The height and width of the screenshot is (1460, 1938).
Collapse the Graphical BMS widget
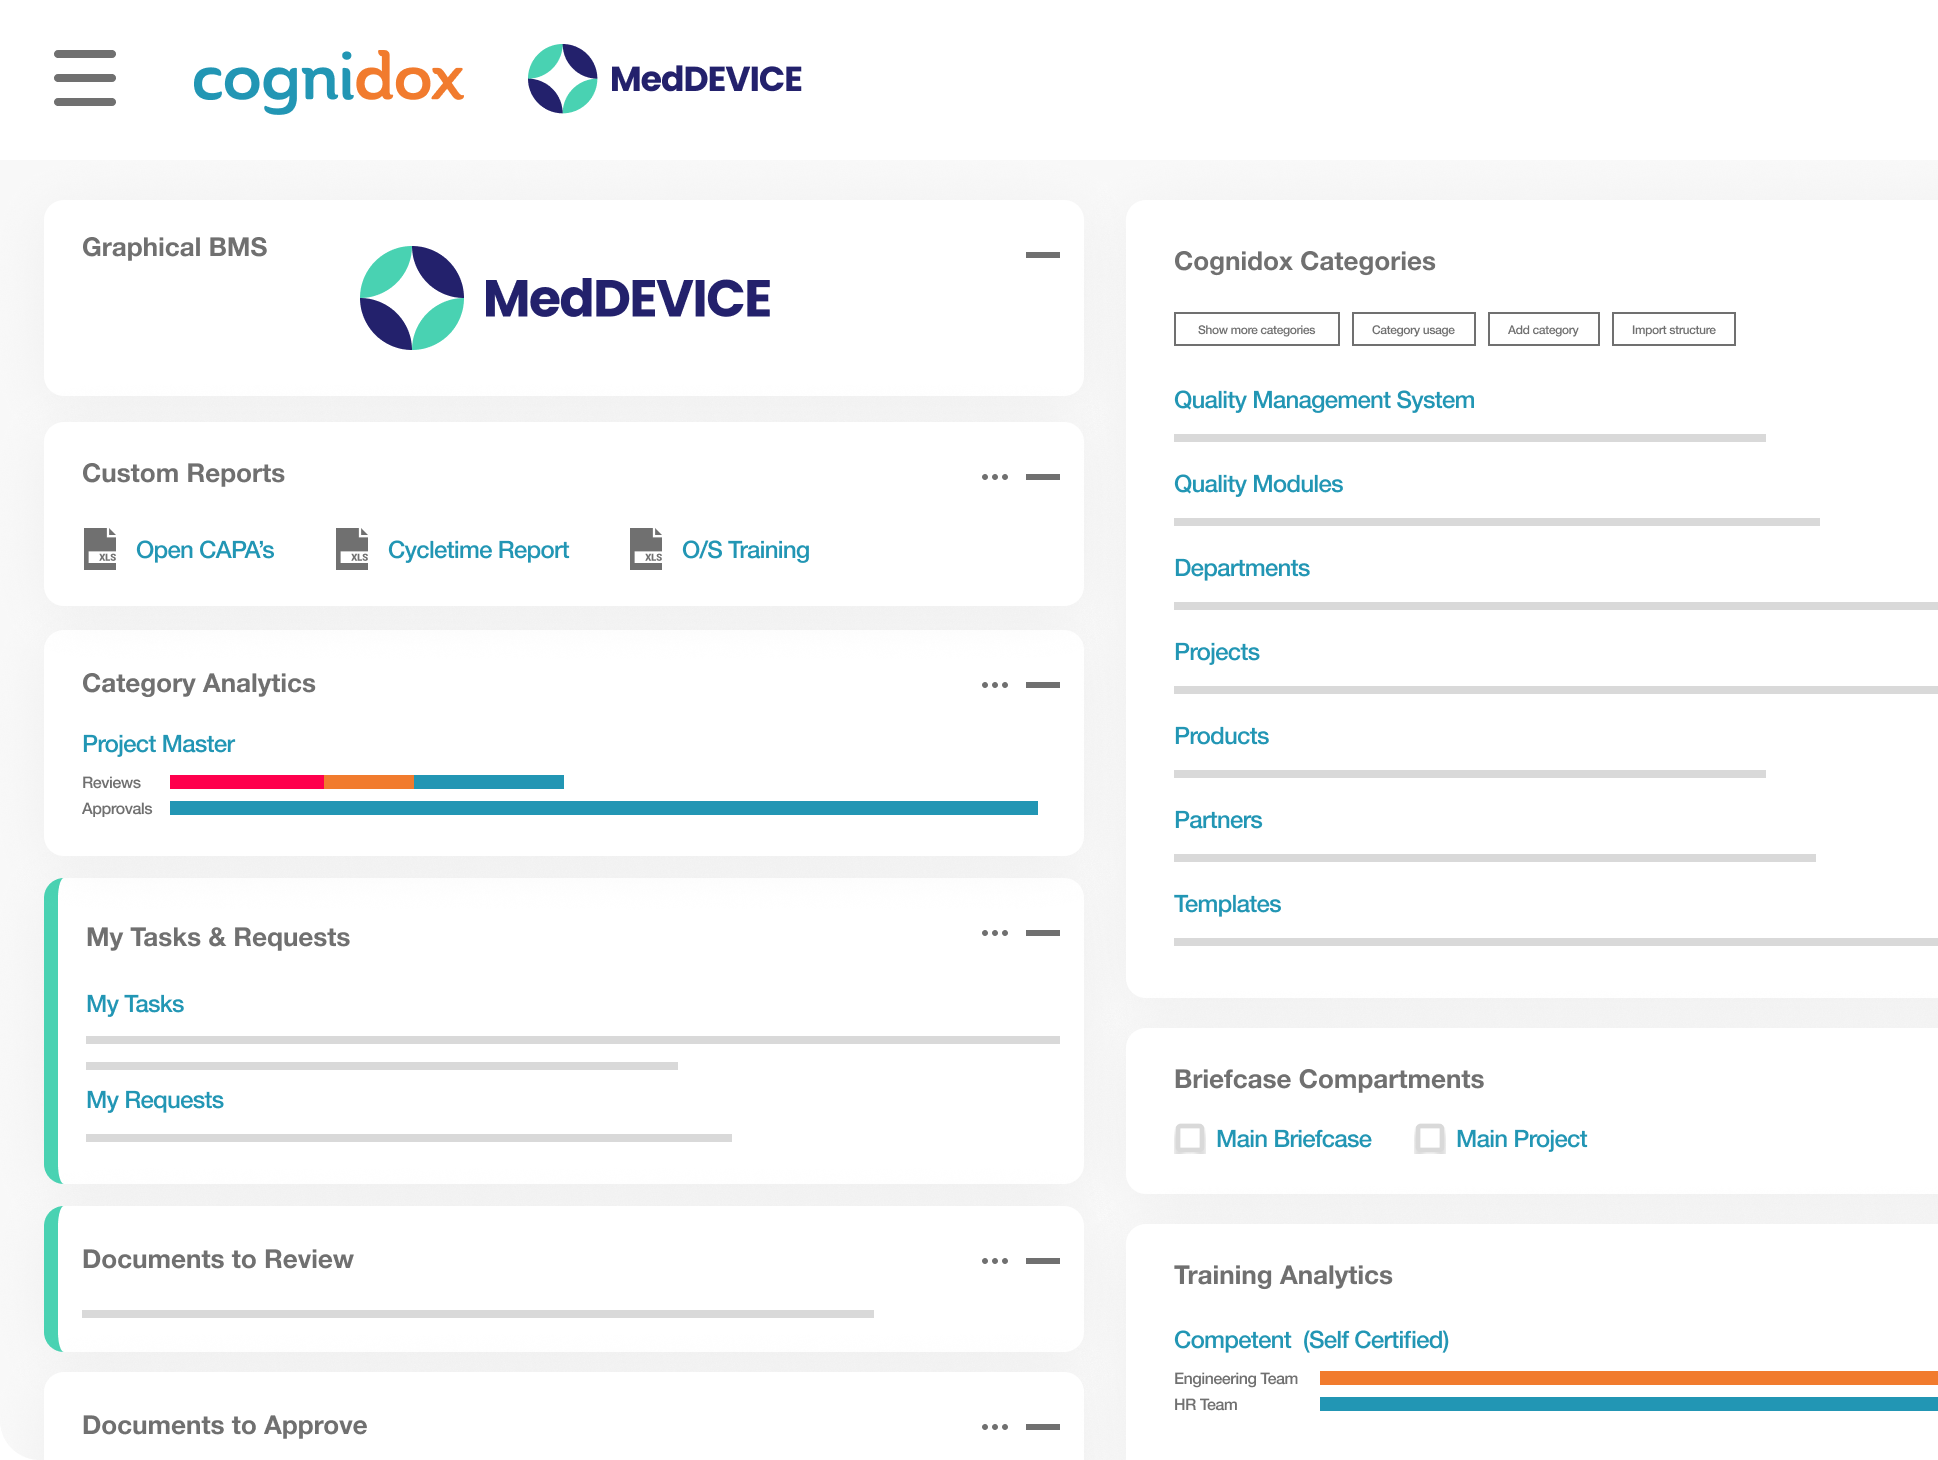click(x=1042, y=256)
